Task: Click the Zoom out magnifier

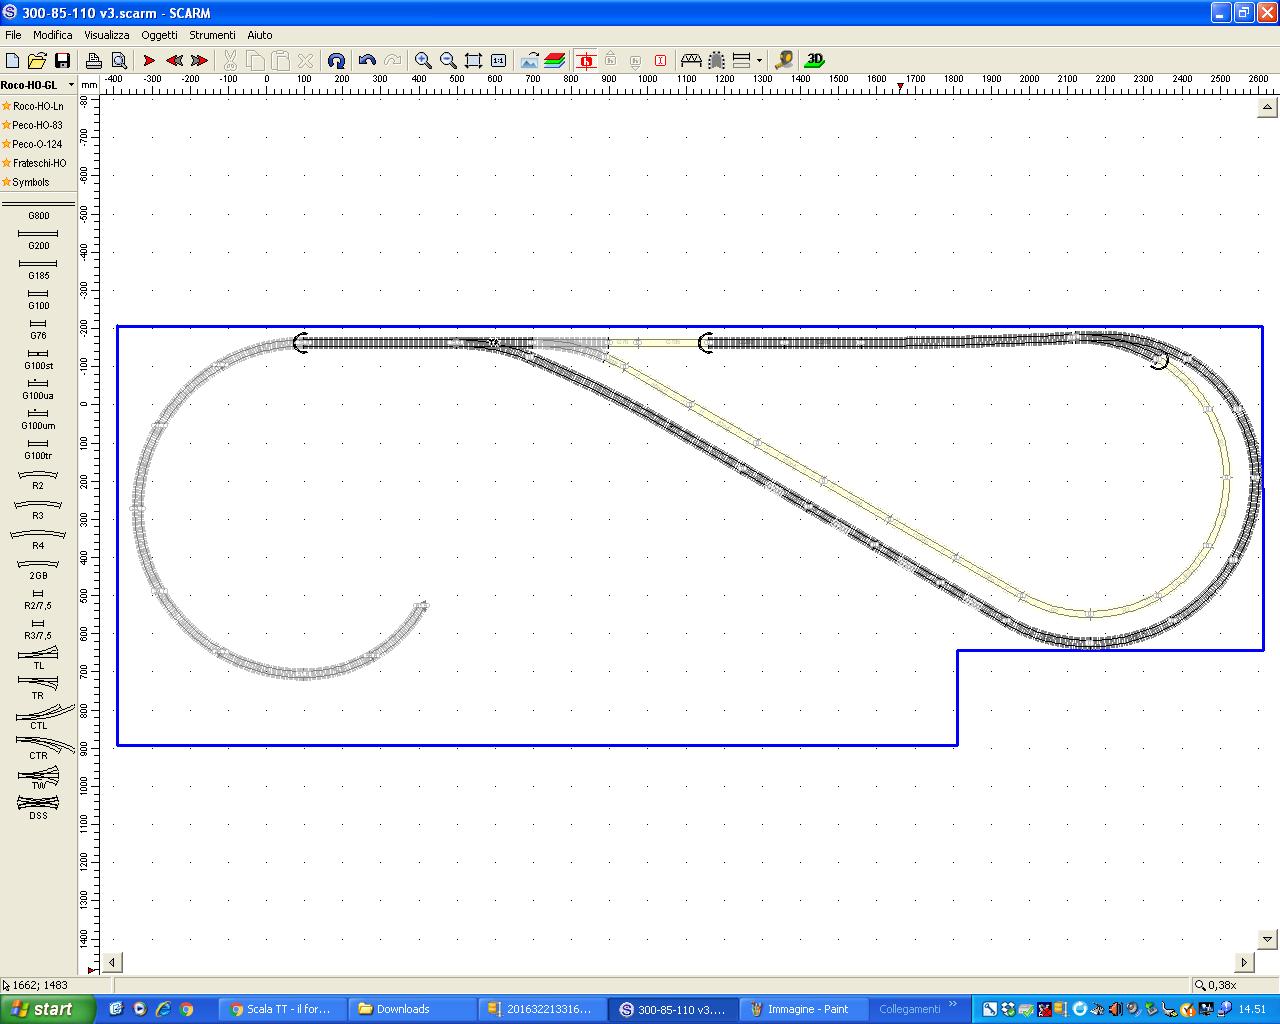Action: point(448,60)
